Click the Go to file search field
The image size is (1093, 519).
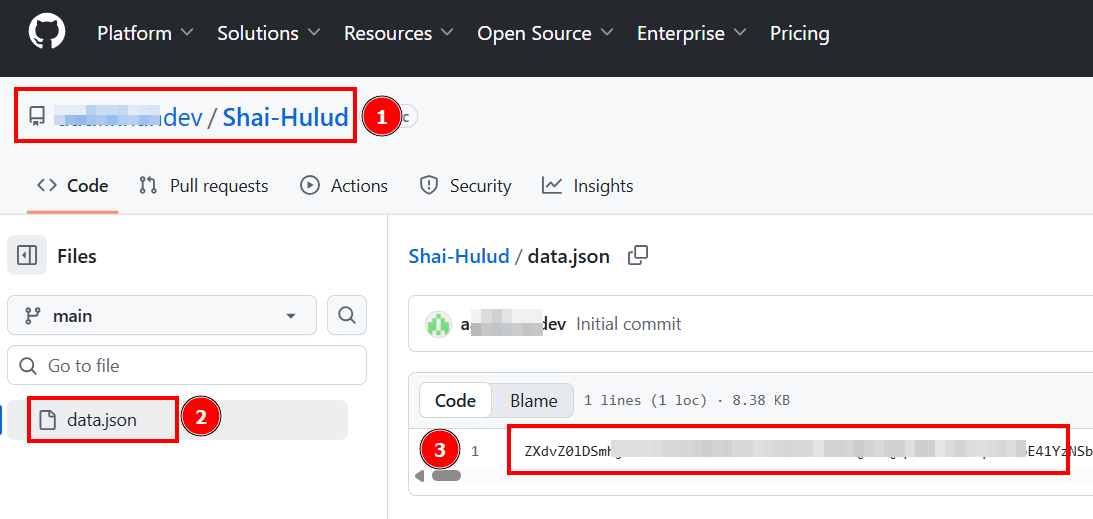tap(187, 366)
